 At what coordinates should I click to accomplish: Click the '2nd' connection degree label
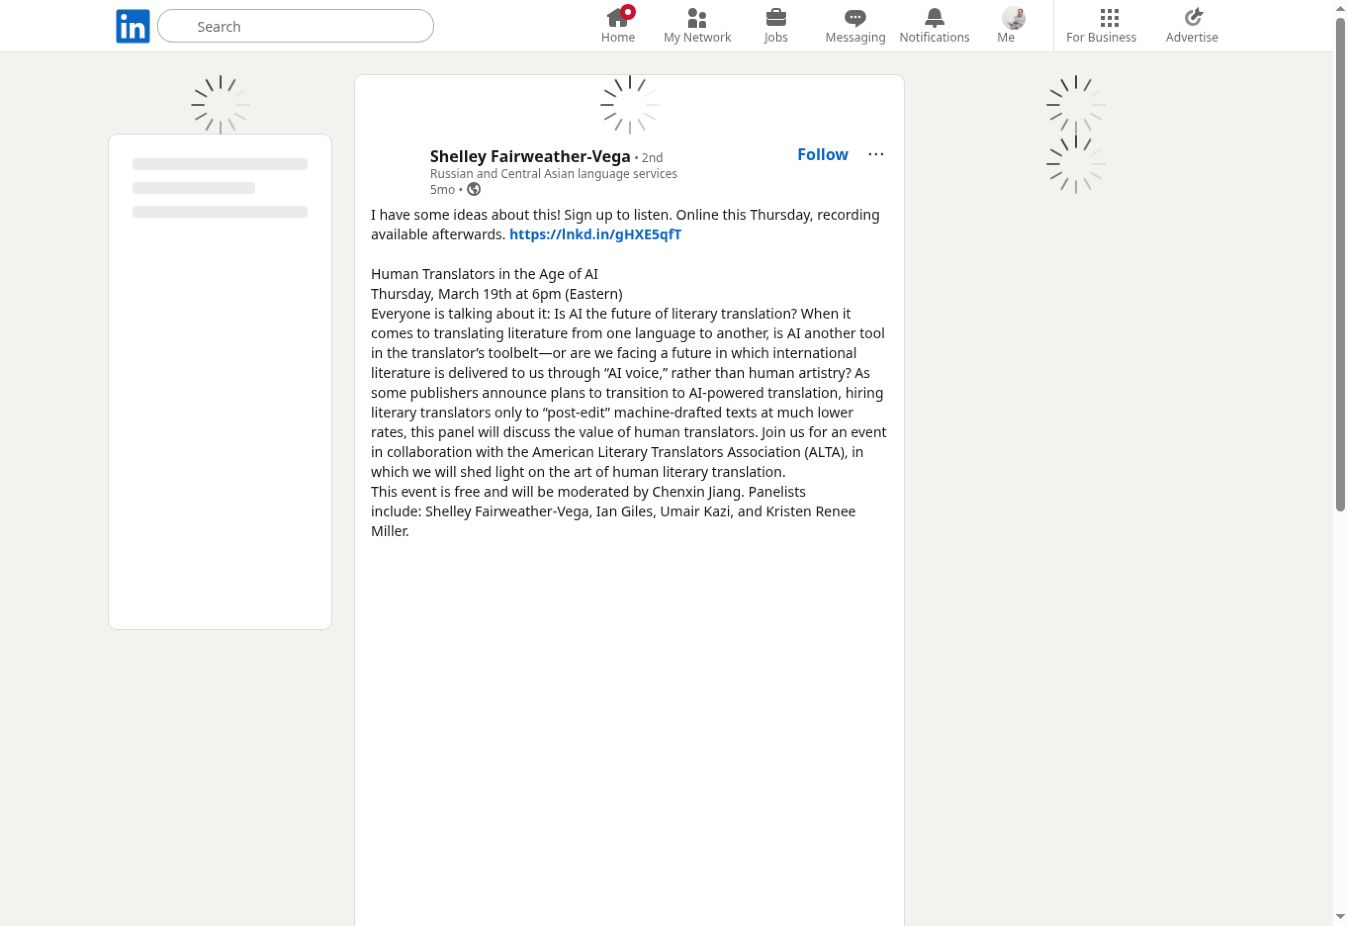click(652, 158)
